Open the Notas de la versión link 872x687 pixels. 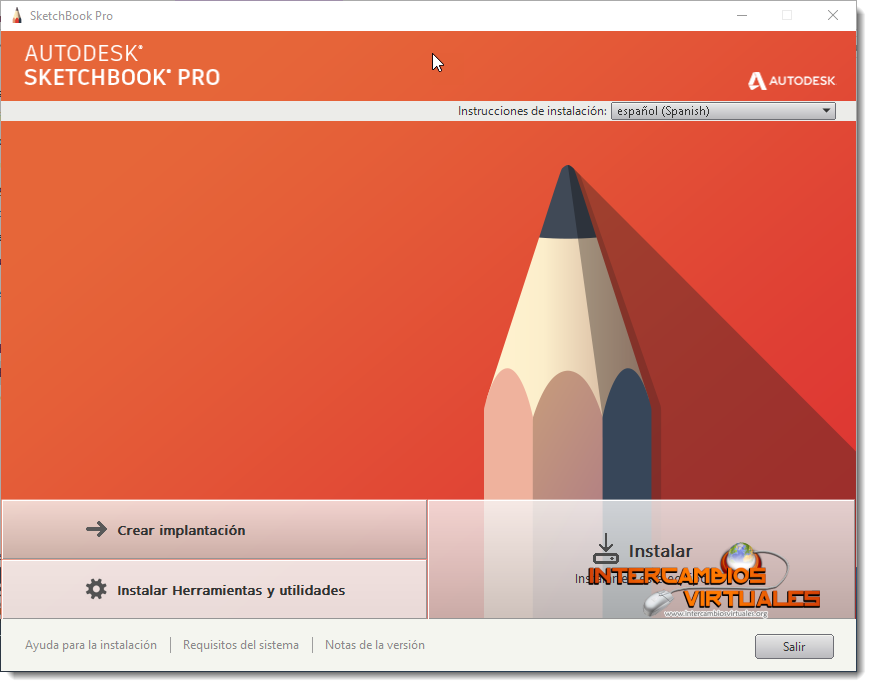[x=375, y=645]
